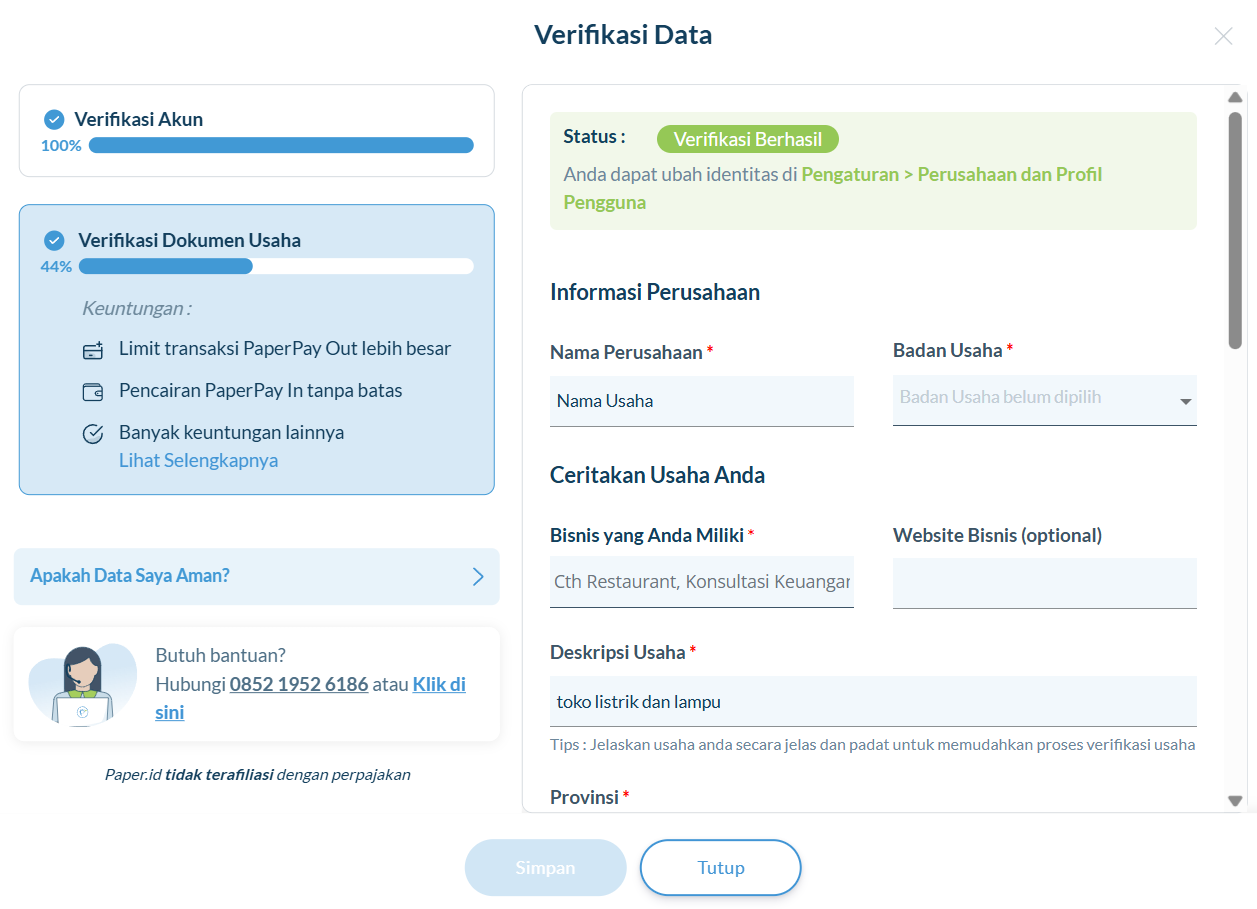
Task: Click the scroll down arrow of form scrollbar
Action: click(1235, 800)
